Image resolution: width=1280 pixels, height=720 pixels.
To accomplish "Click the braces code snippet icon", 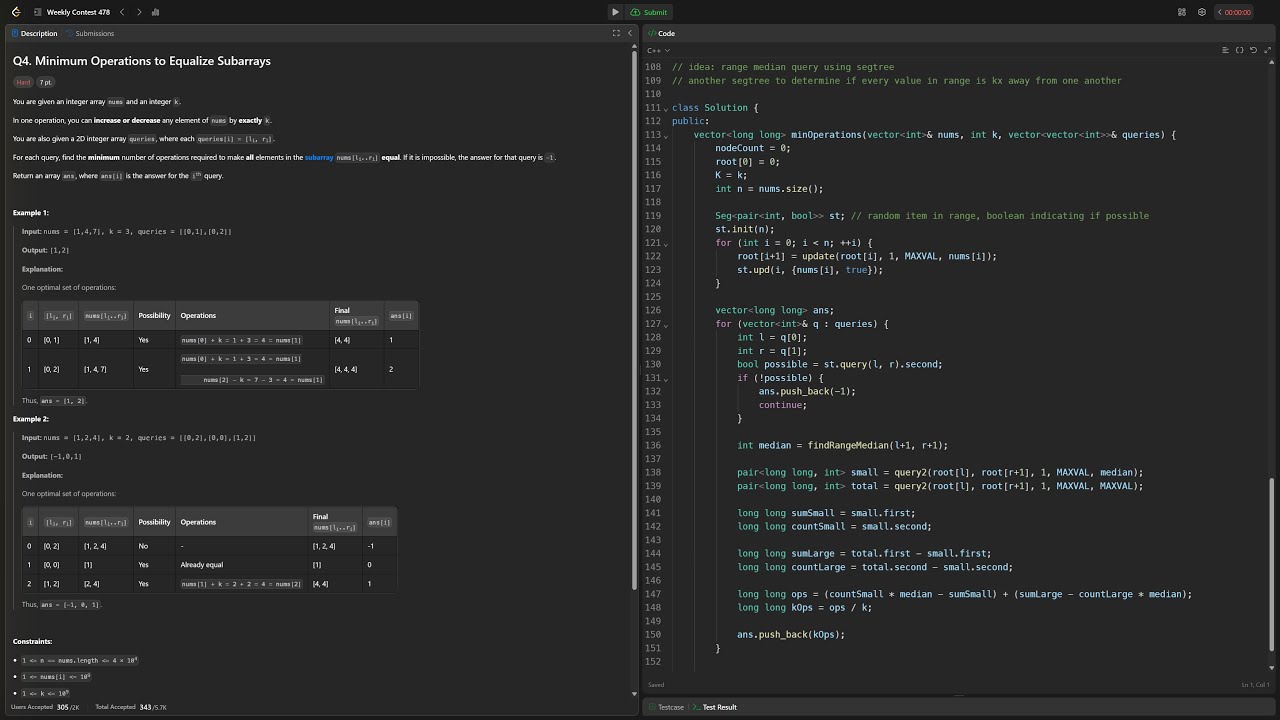I will (1239, 50).
